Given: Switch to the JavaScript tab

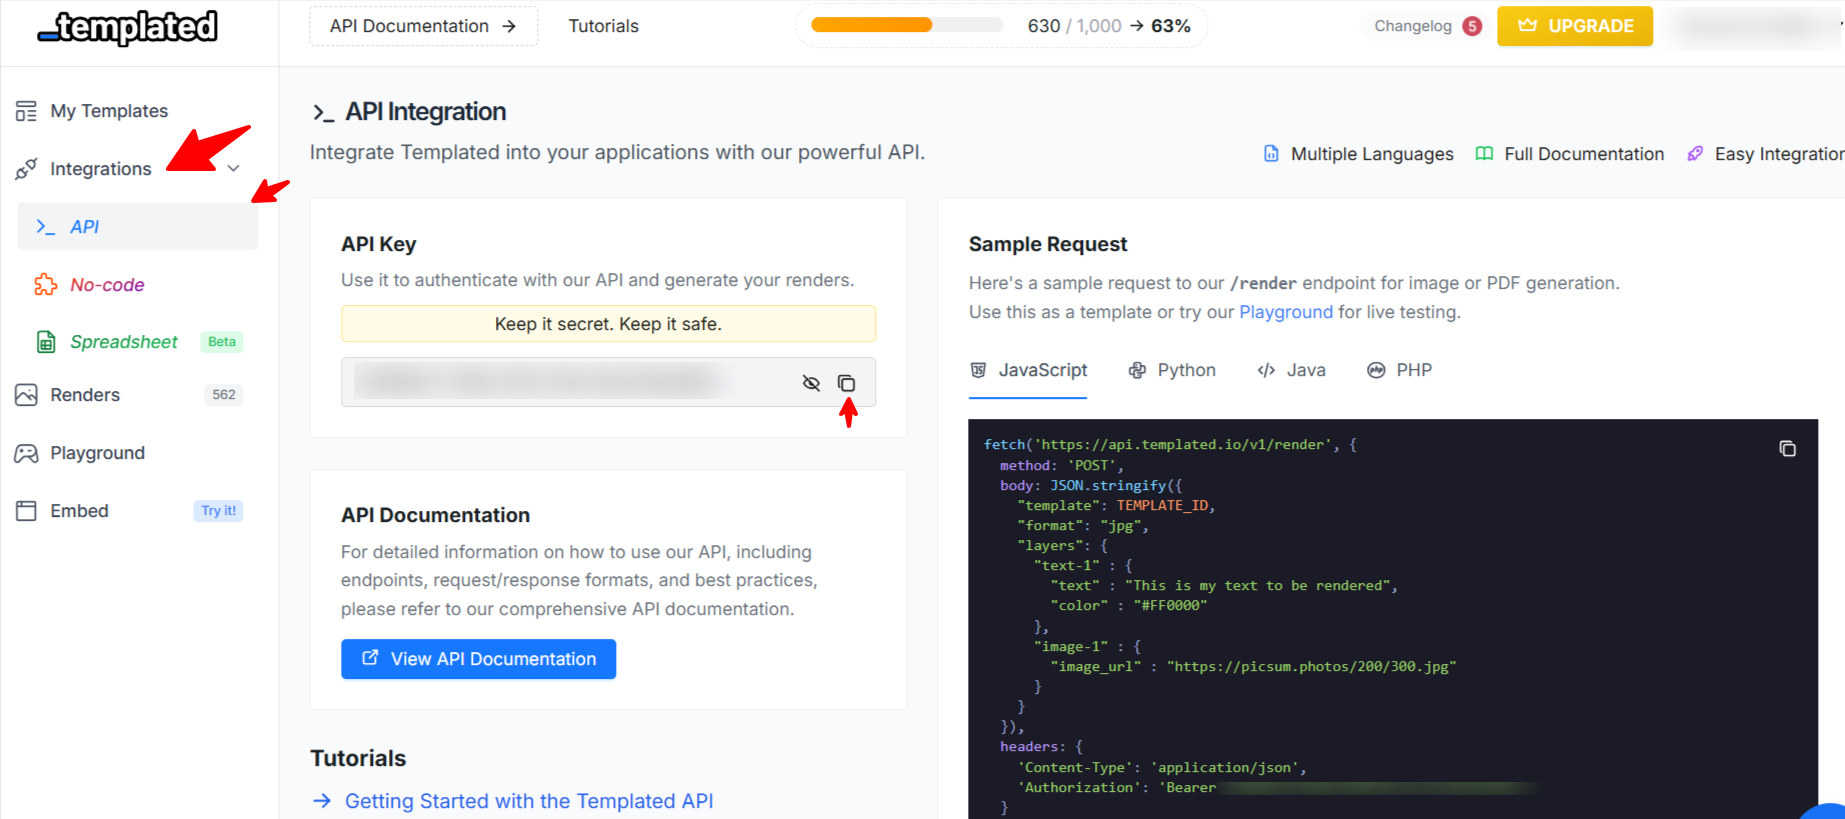Looking at the screenshot, I should coord(1028,370).
